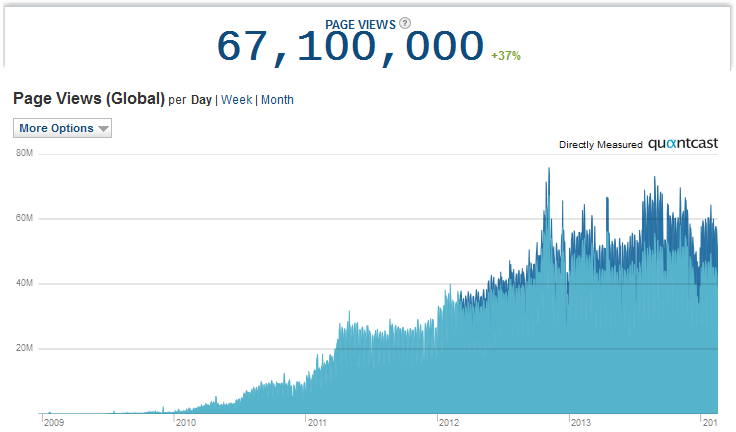The height and width of the screenshot is (432, 736).
Task: Click the 2010 label on timeline axis
Action: [186, 423]
